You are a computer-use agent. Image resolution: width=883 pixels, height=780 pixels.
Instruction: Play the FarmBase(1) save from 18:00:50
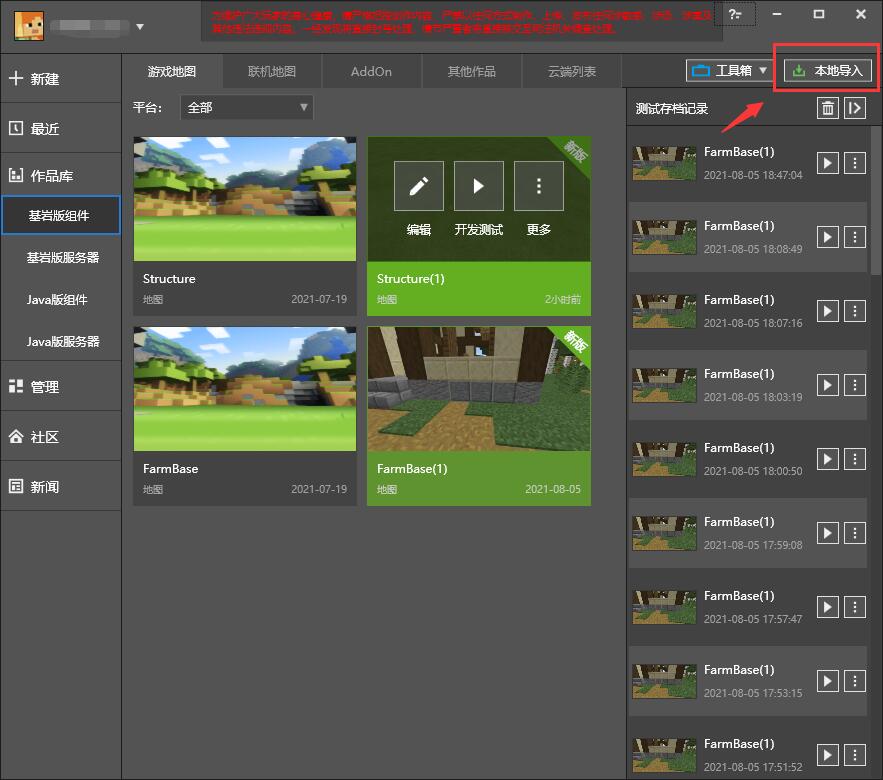click(x=827, y=459)
